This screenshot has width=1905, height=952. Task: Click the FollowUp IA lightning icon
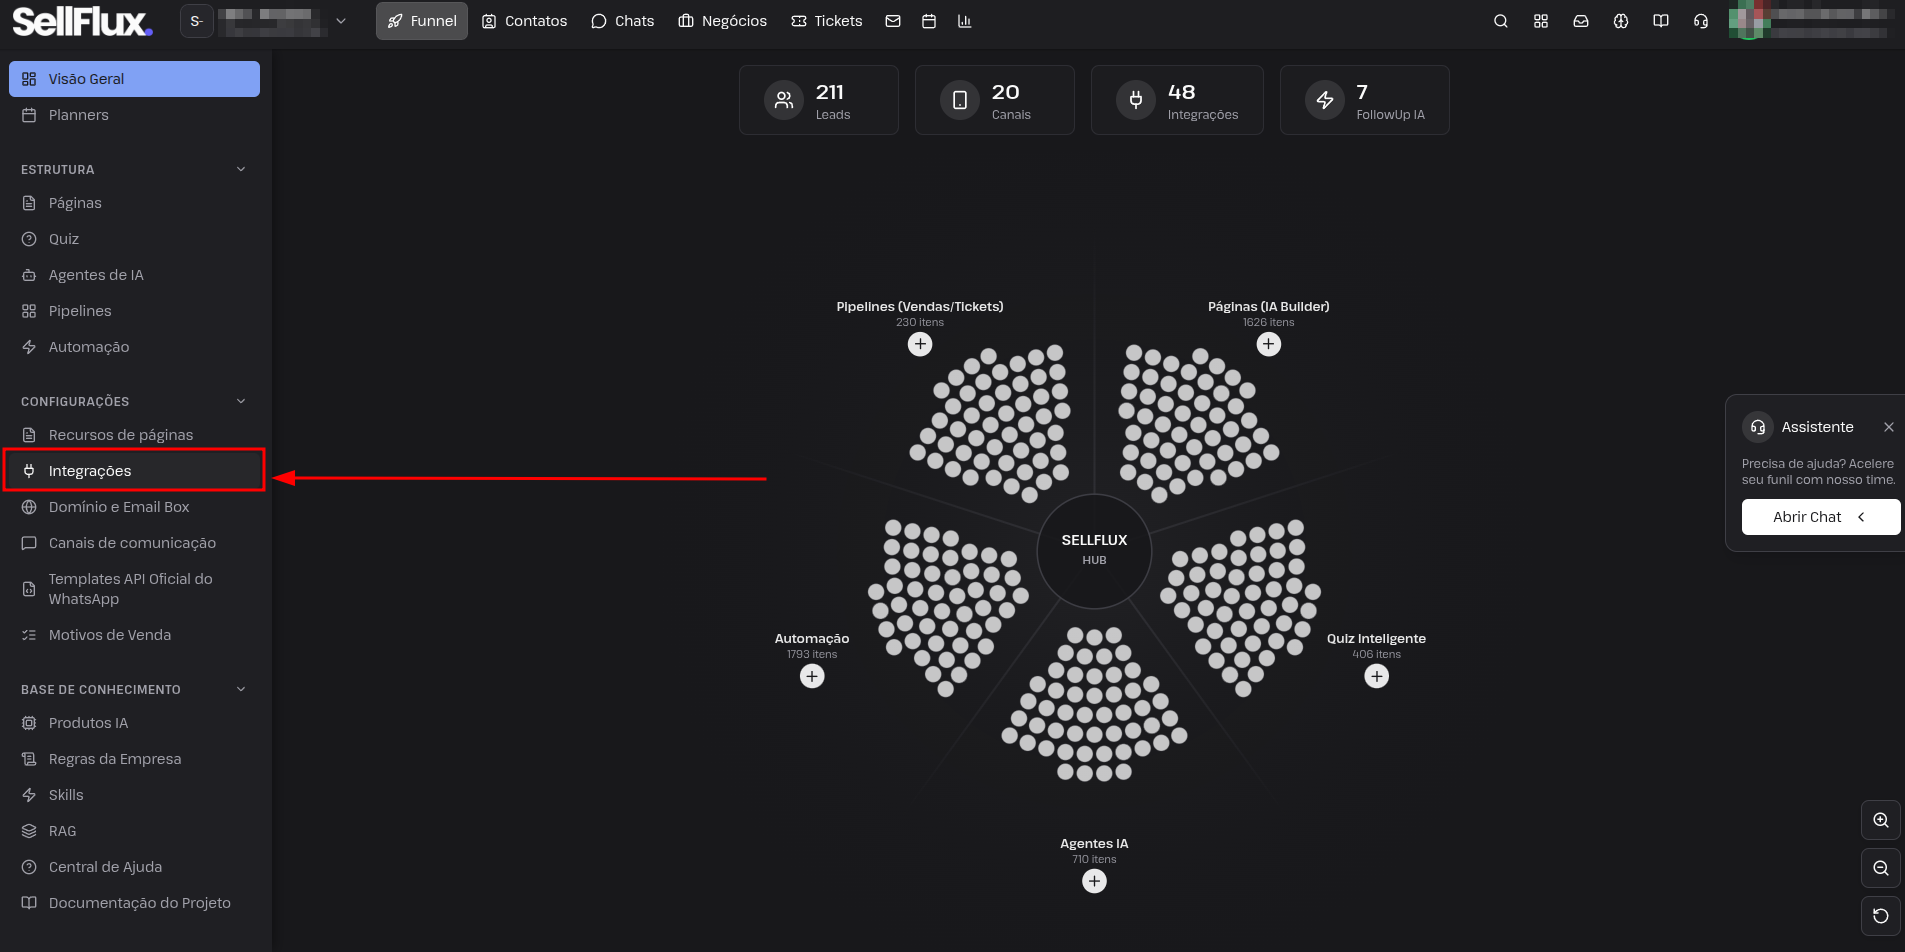pyautogui.click(x=1325, y=100)
